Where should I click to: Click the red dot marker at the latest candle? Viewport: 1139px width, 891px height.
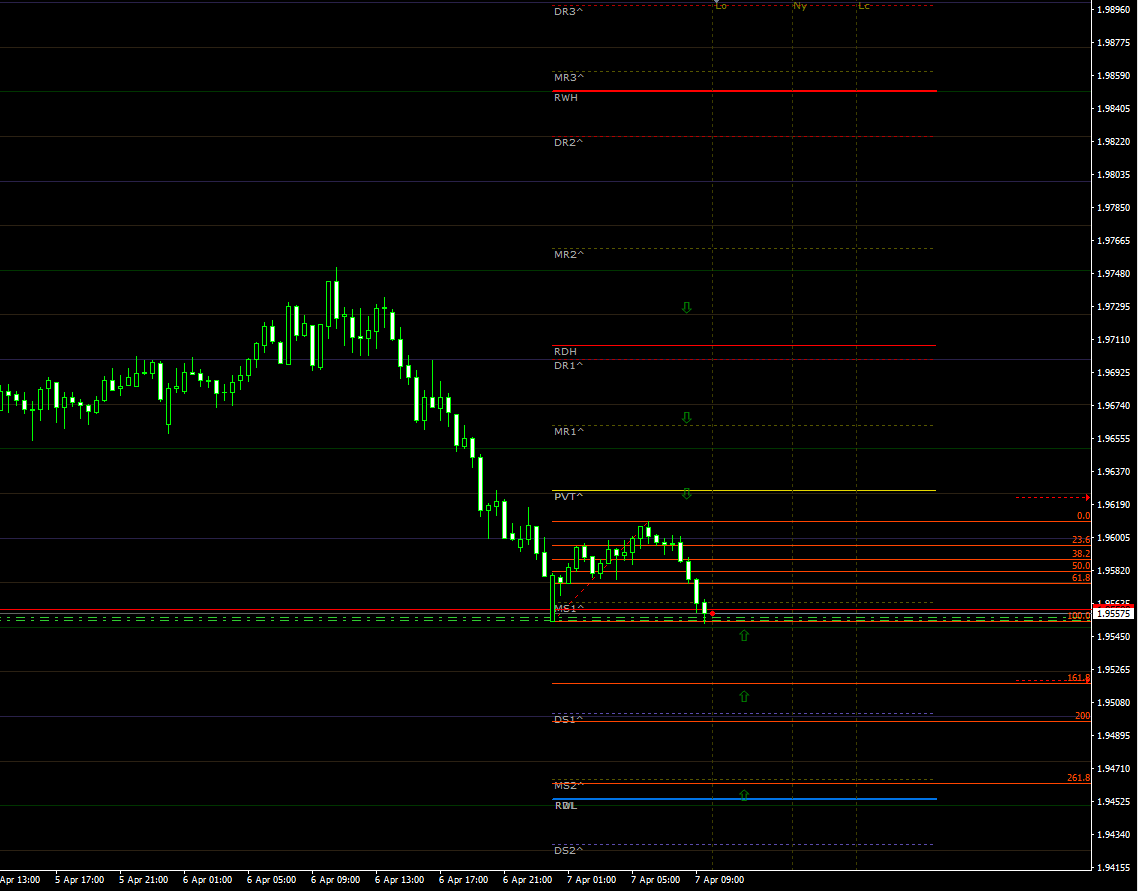point(713,614)
